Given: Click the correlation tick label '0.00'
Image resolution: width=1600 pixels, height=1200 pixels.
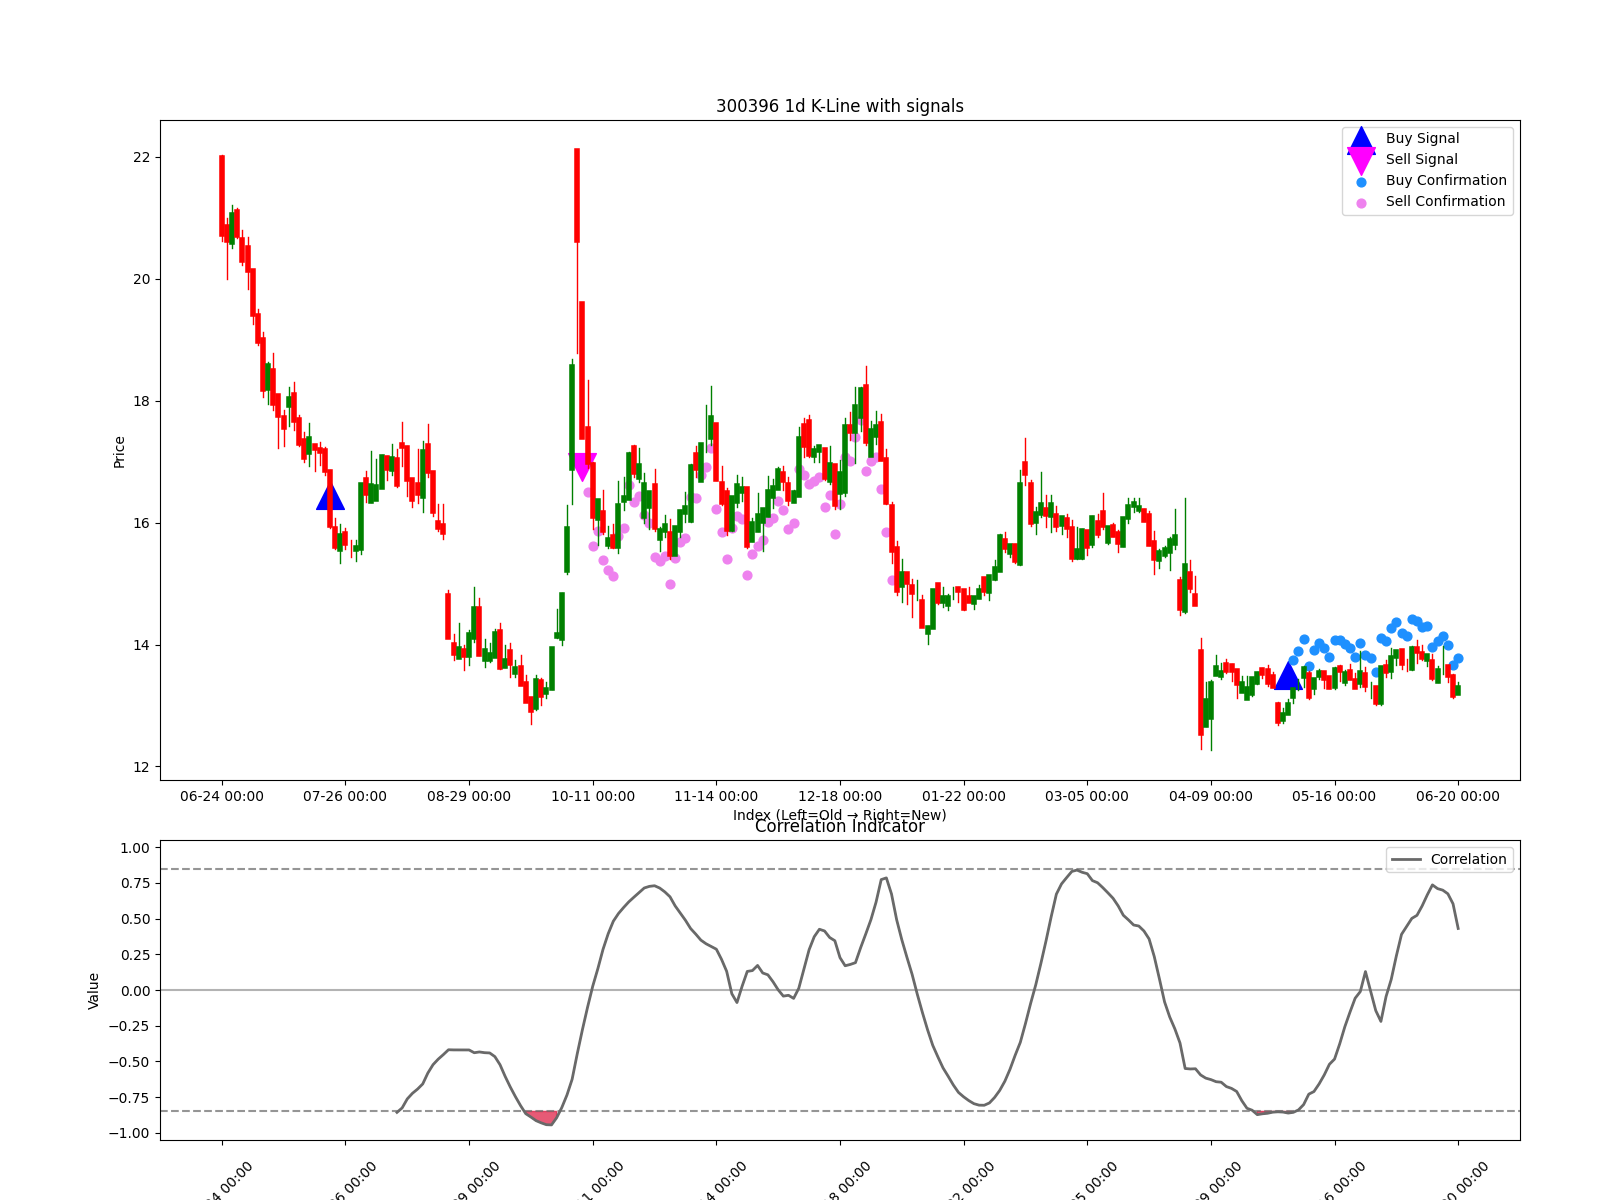Looking at the screenshot, I should [x=134, y=991].
